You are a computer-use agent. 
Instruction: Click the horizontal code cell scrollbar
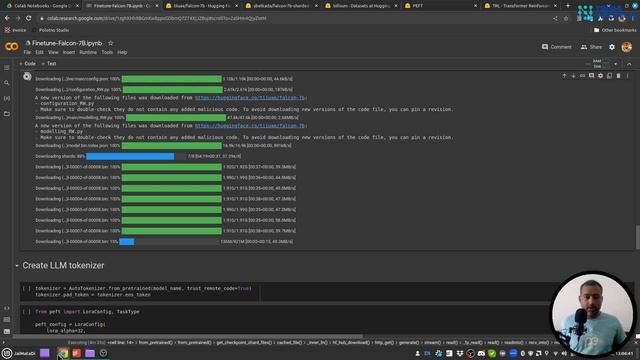(188, 337)
